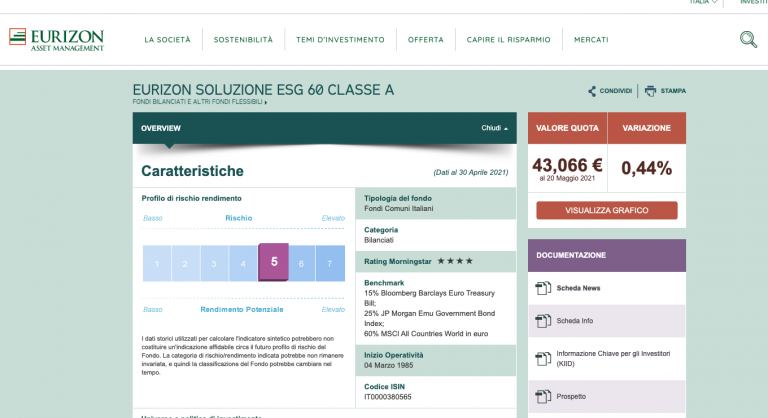Screen dimensions: 768x418
Task: Click the Condividi link text
Action: (x=616, y=91)
